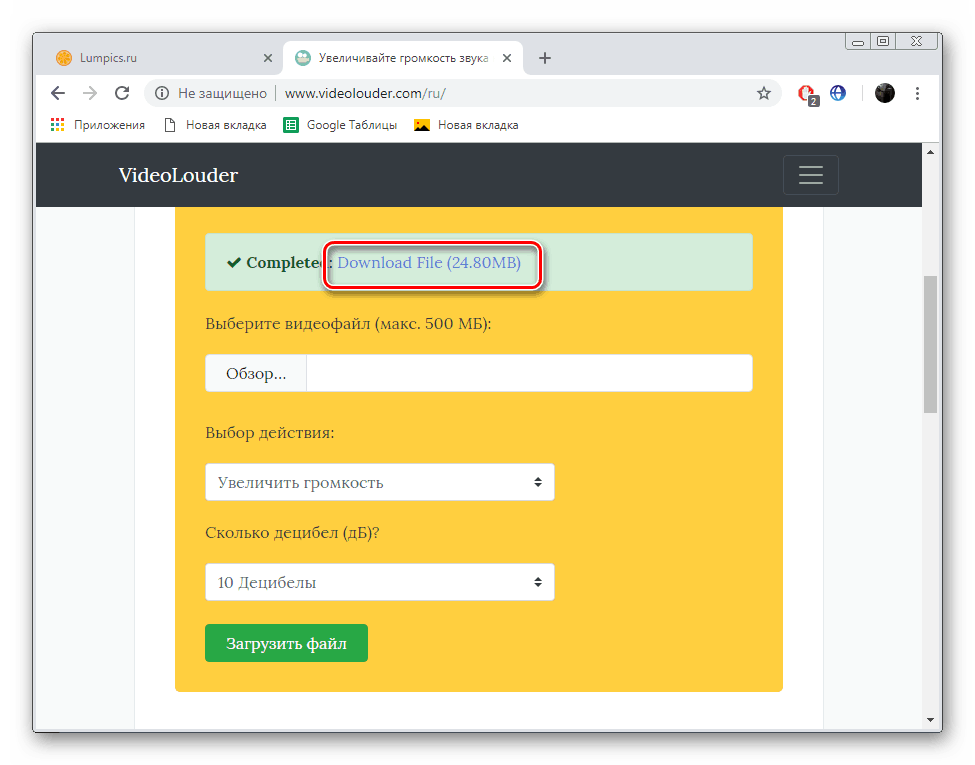This screenshot has height=765, width=975.
Task: Add a new browser tab
Action: pos(545,58)
